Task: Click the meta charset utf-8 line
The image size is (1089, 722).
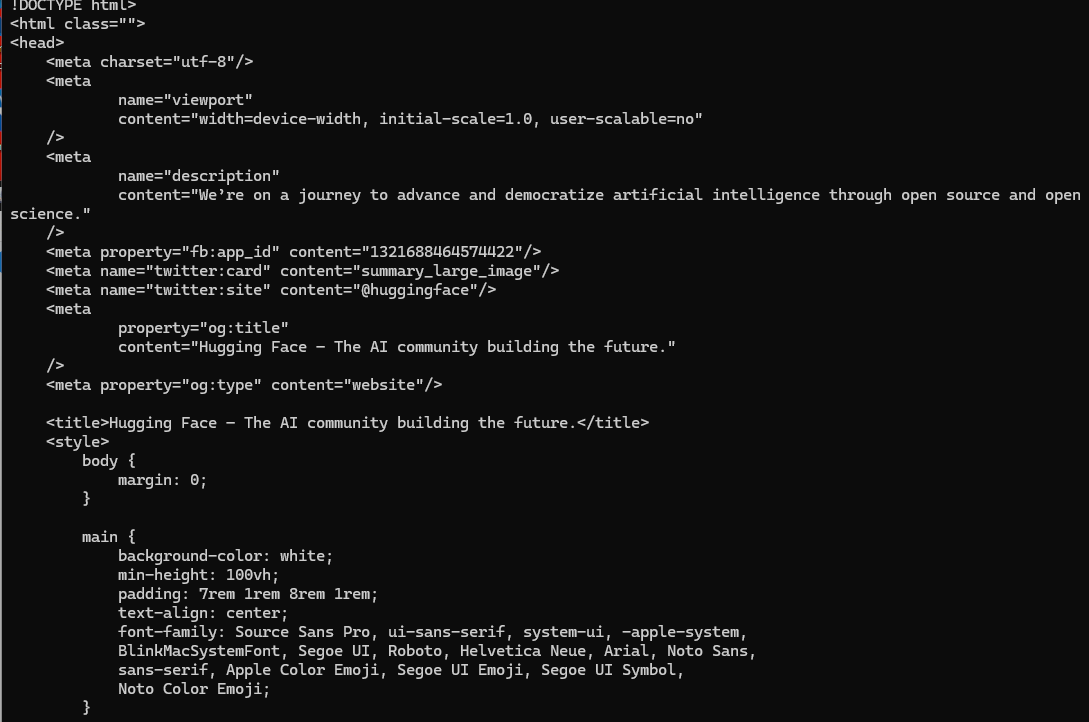Action: tap(149, 62)
